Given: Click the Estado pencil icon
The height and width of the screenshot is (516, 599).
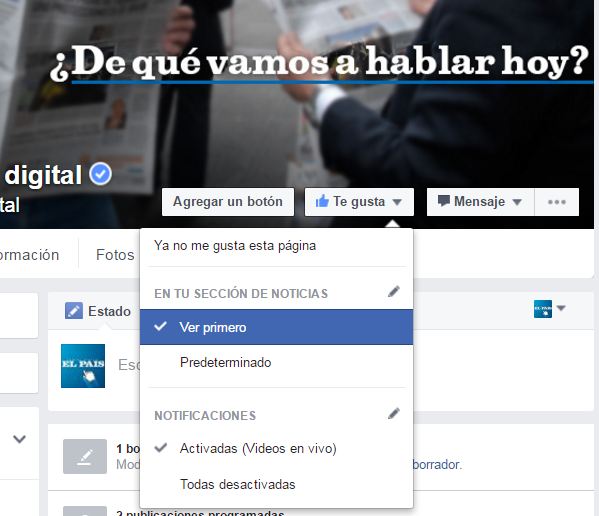Looking at the screenshot, I should (74, 311).
